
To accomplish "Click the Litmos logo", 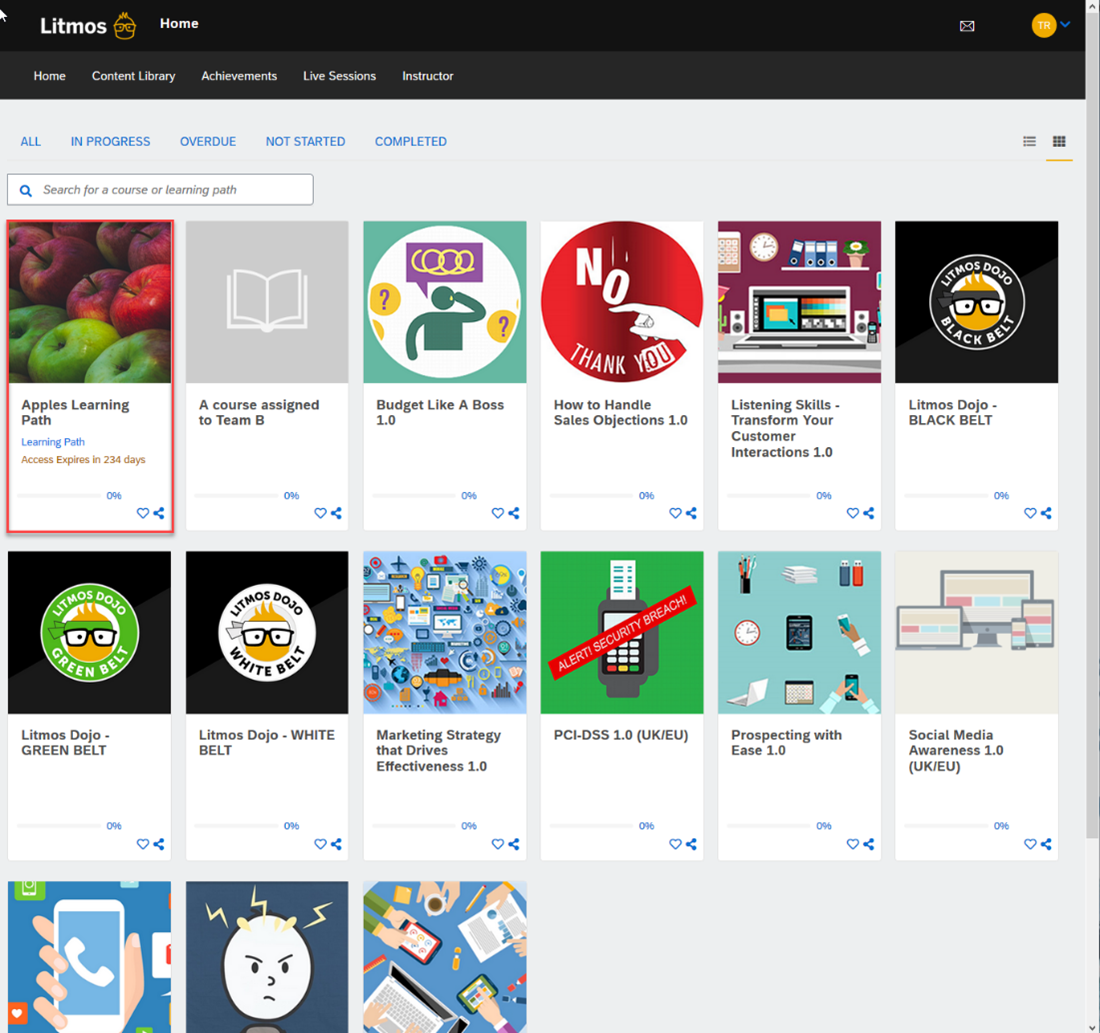I will click(88, 26).
